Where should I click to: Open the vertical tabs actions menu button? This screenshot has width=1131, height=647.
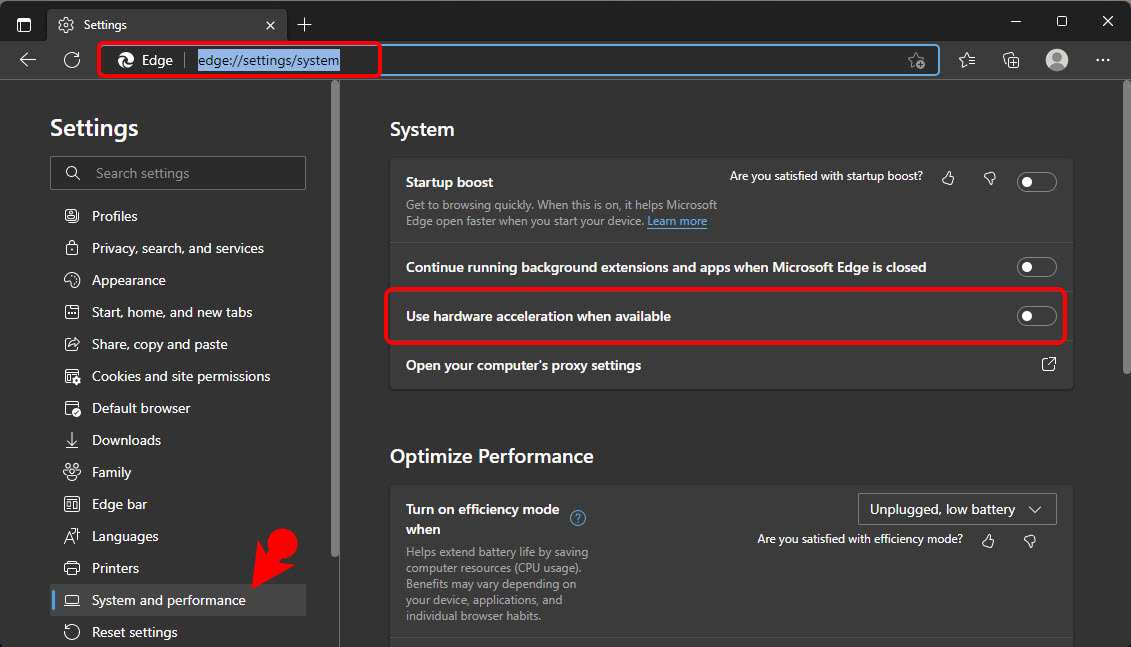click(x=24, y=25)
